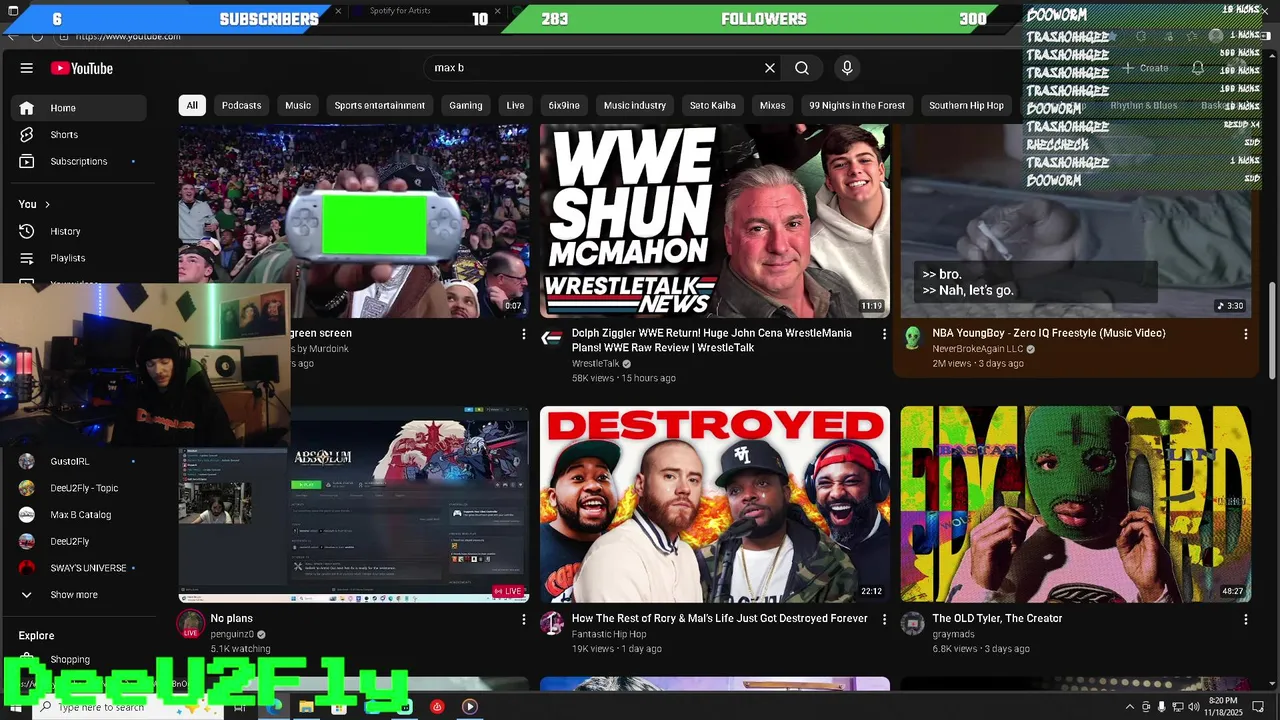Run search with the magnifier button
This screenshot has height=720, width=1280.
pyautogui.click(x=802, y=68)
